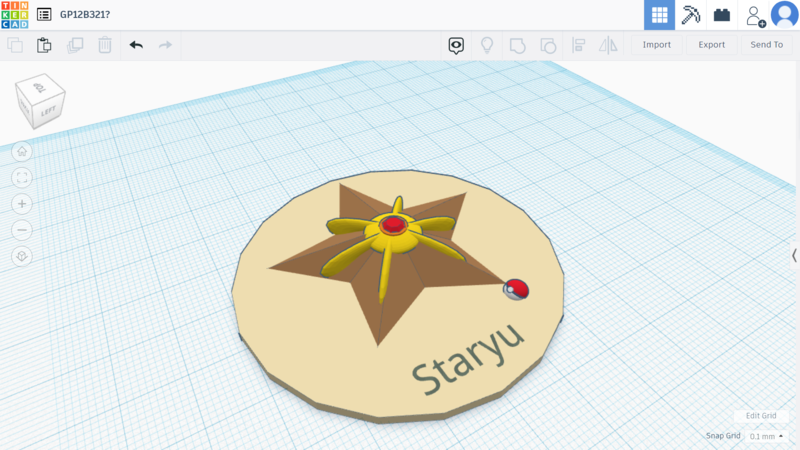Zoom in with plus button
The image size is (800, 450).
22,204
